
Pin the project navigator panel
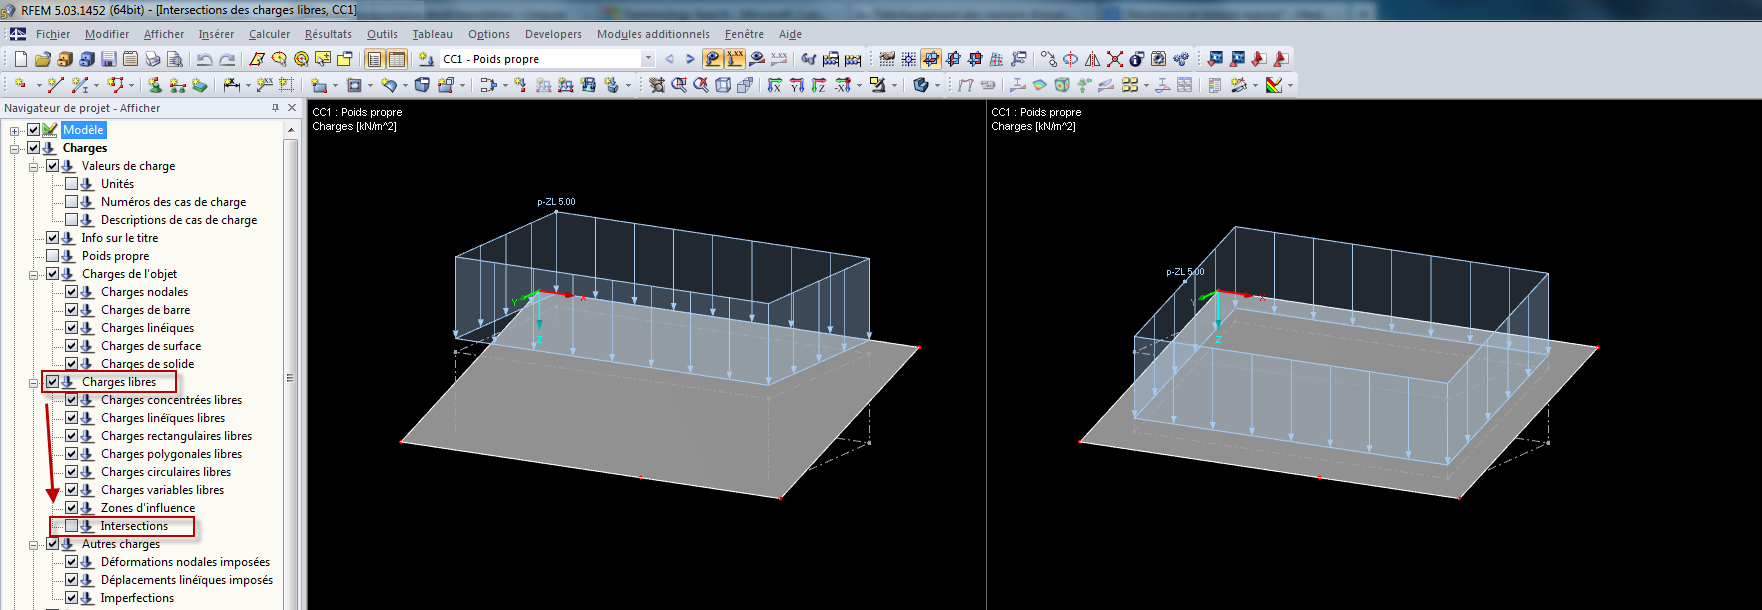point(275,108)
